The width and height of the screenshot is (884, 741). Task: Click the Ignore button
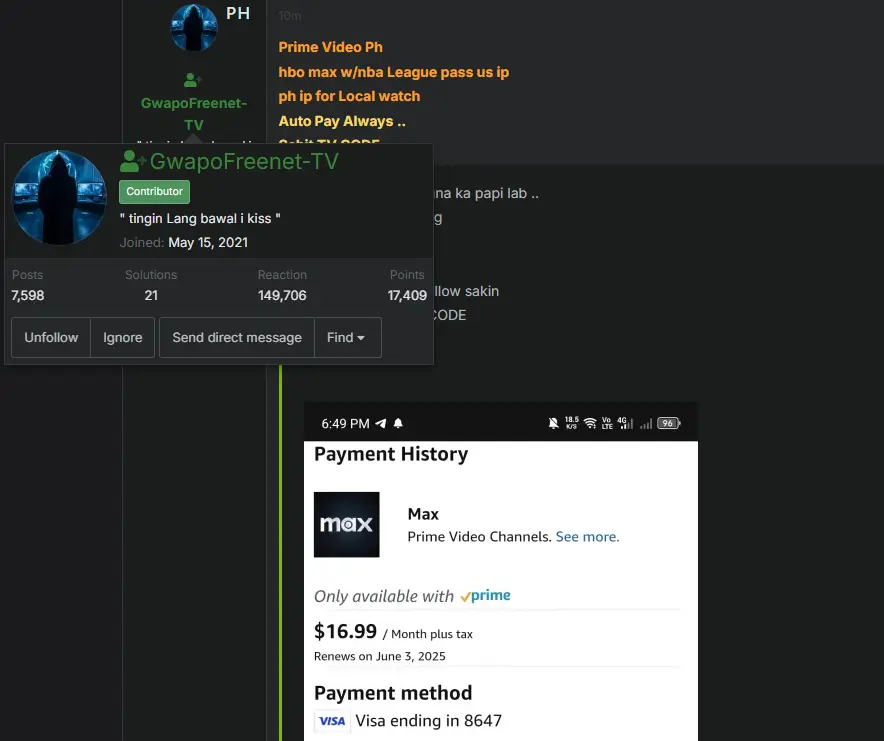click(x=122, y=337)
